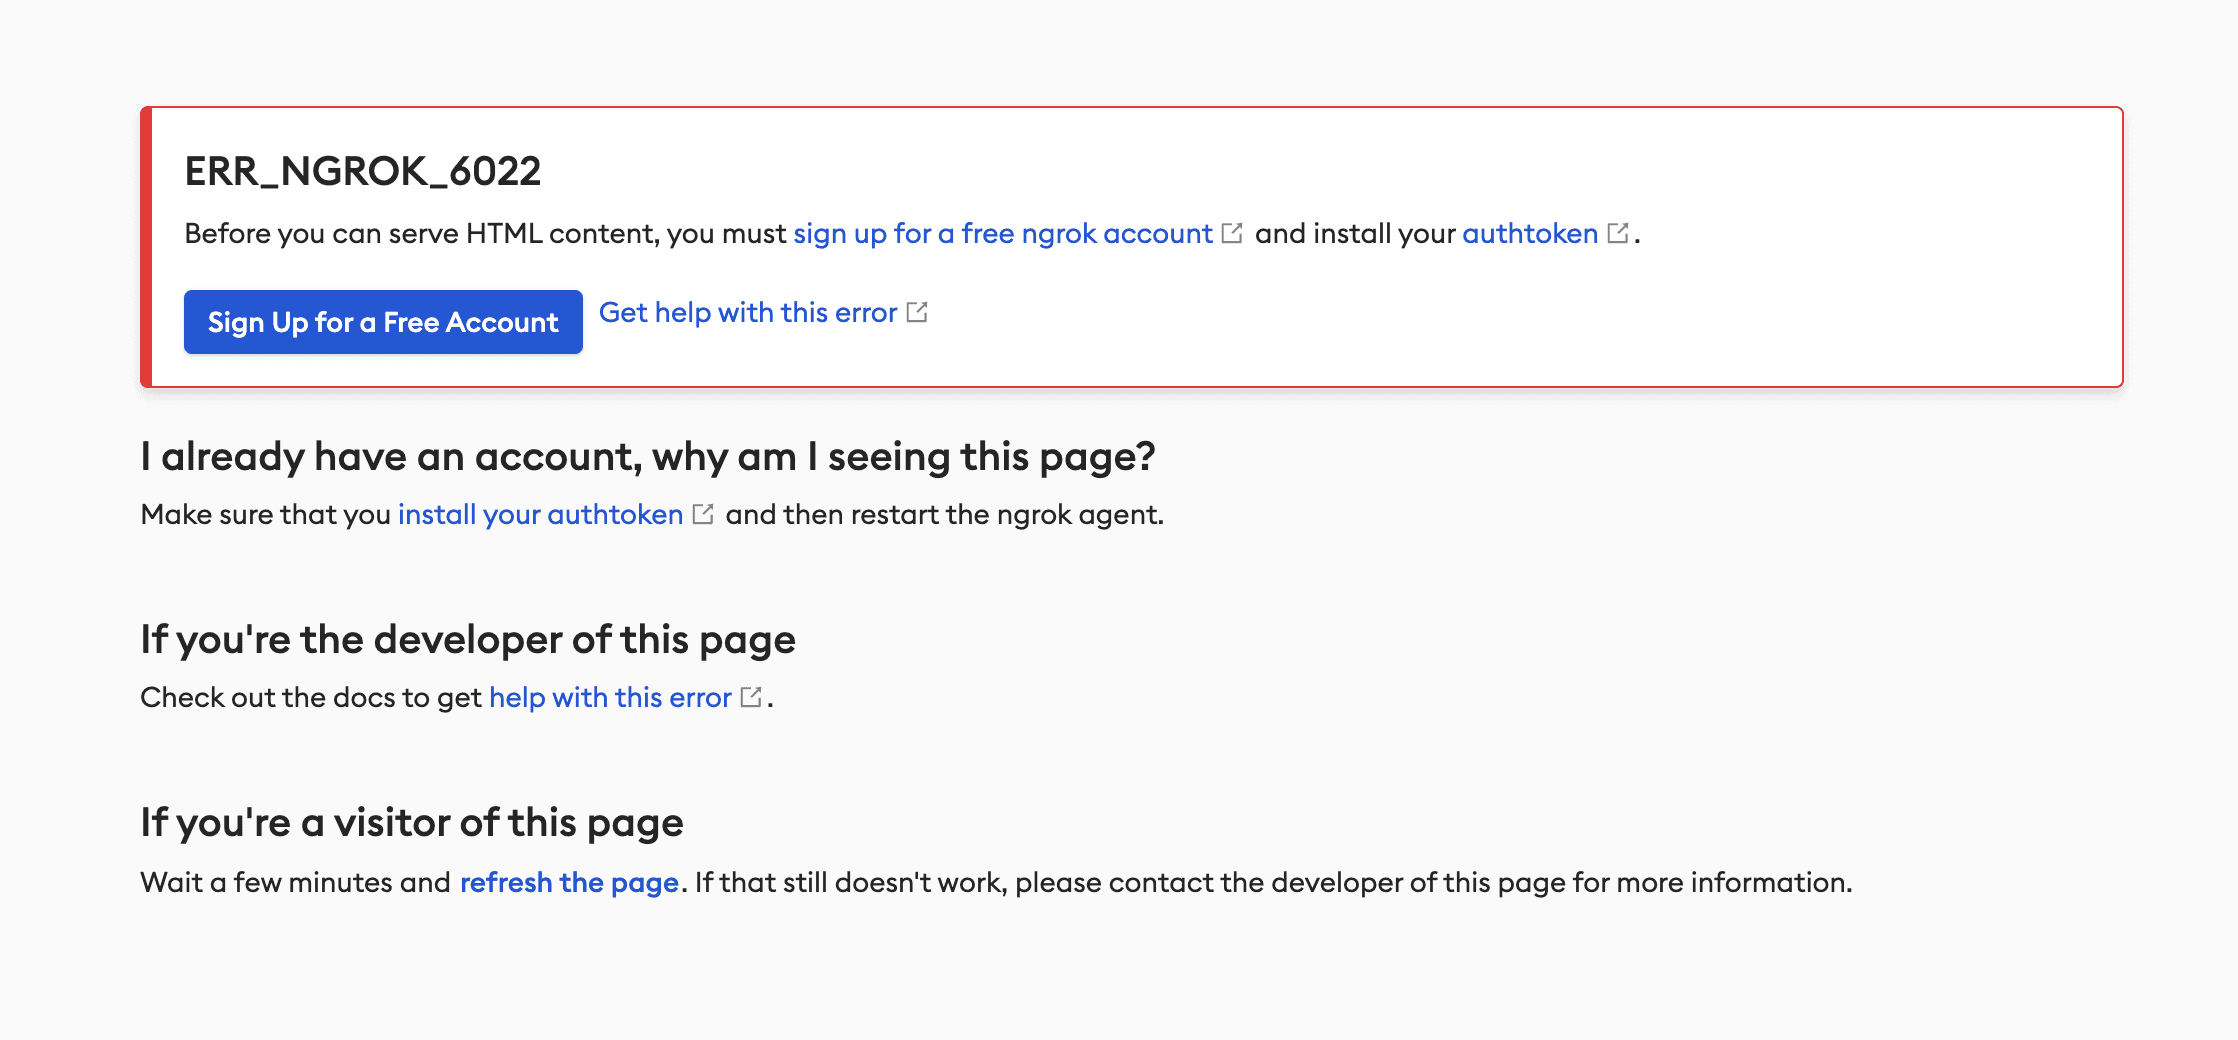This screenshot has height=1040, width=2238.
Task: Open the 'Get help with this error' link
Action: (748, 312)
